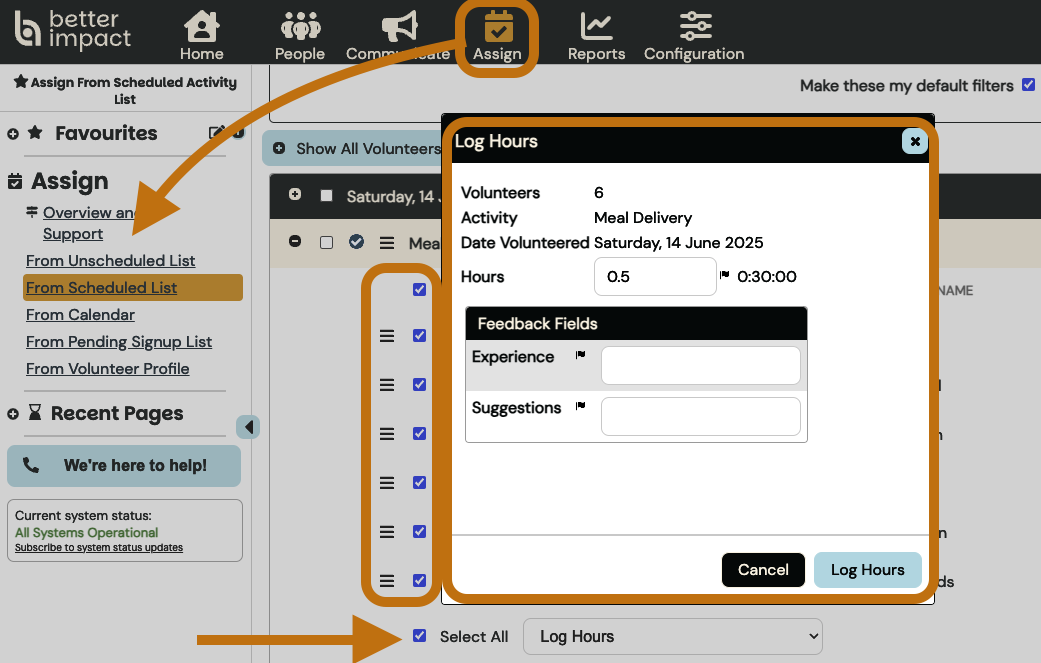Image resolution: width=1041 pixels, height=663 pixels.
Task: Open the Log Hours action dropdown
Action: click(x=672, y=636)
